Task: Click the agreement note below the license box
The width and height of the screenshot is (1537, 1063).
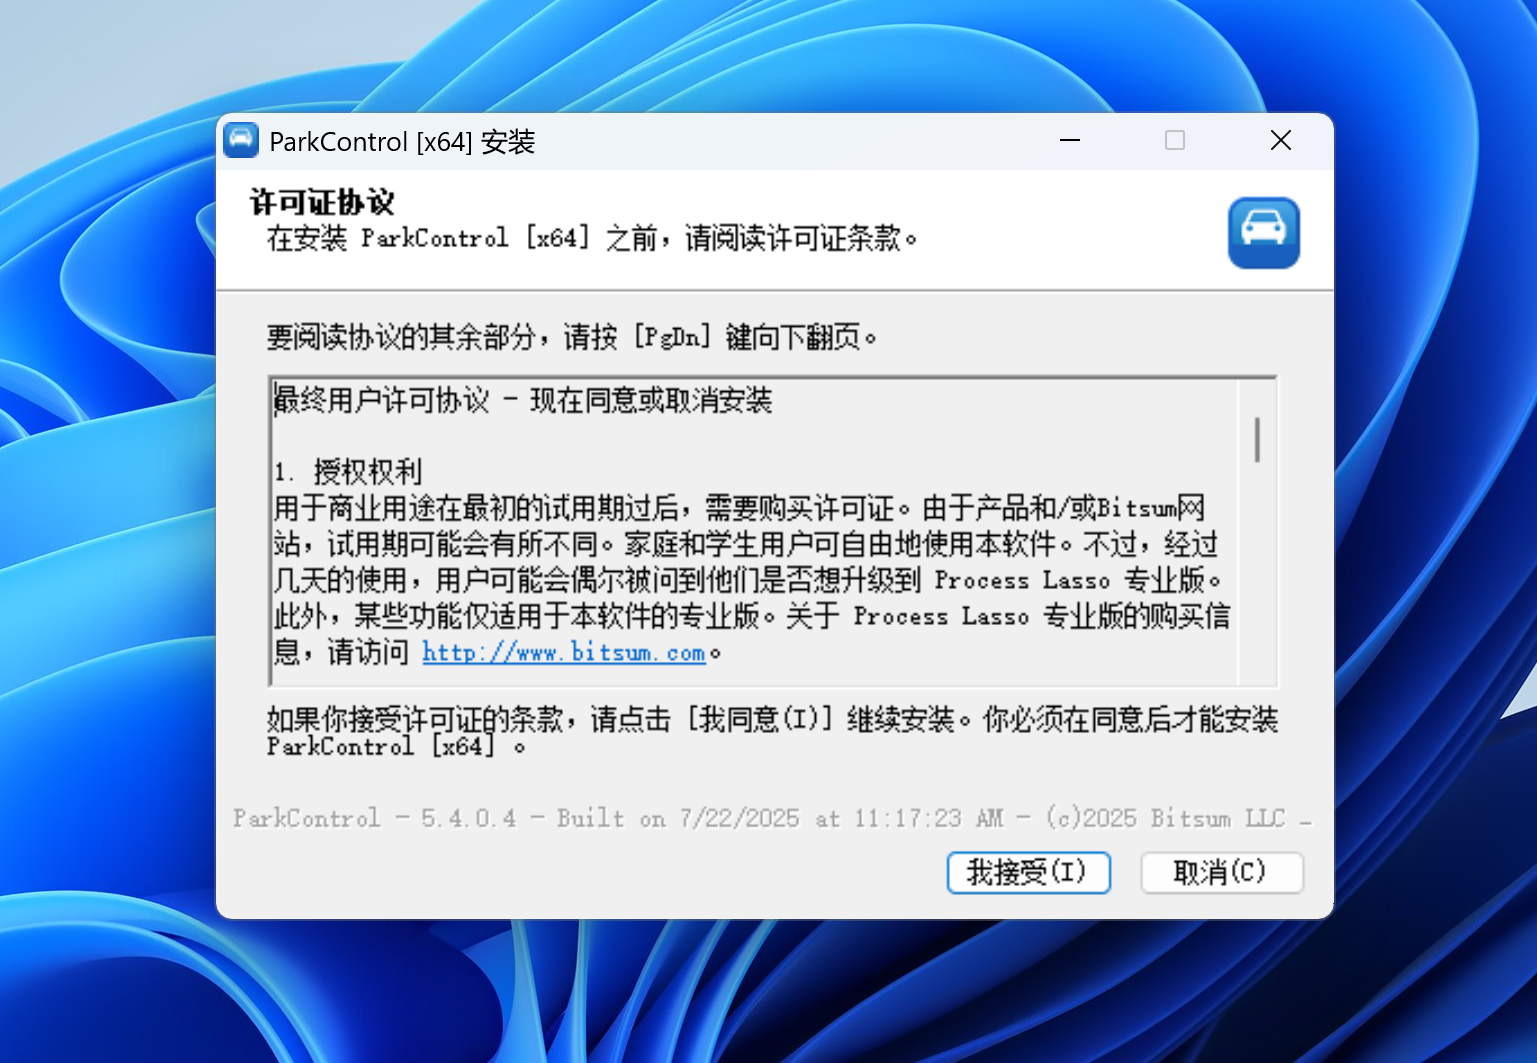Action: (772, 732)
